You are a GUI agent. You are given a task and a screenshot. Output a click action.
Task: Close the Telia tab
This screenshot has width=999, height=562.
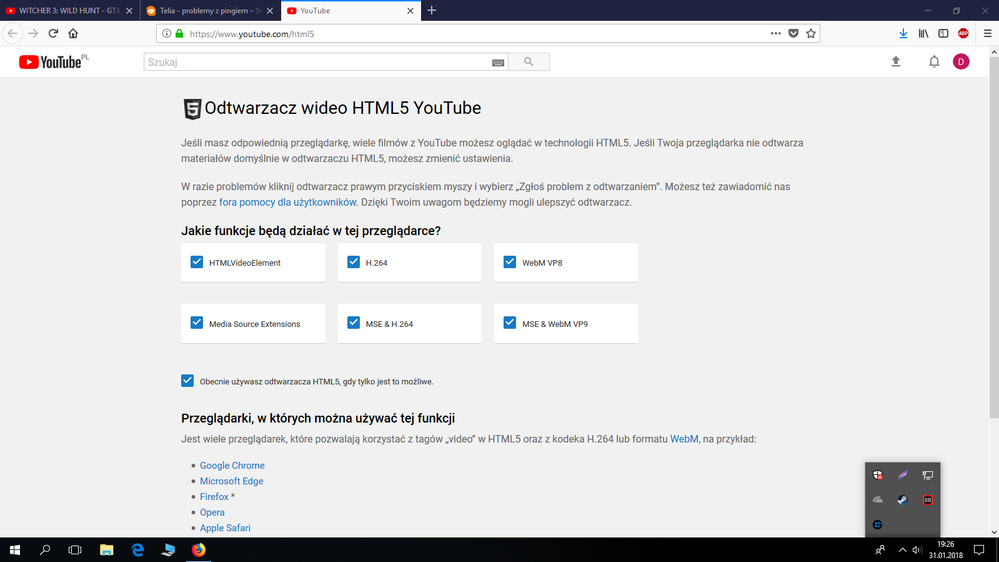pyautogui.click(x=270, y=11)
